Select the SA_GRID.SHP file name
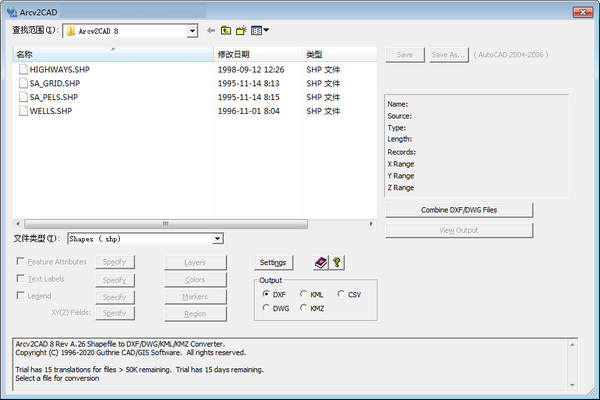This screenshot has width=600, height=400. coord(55,83)
